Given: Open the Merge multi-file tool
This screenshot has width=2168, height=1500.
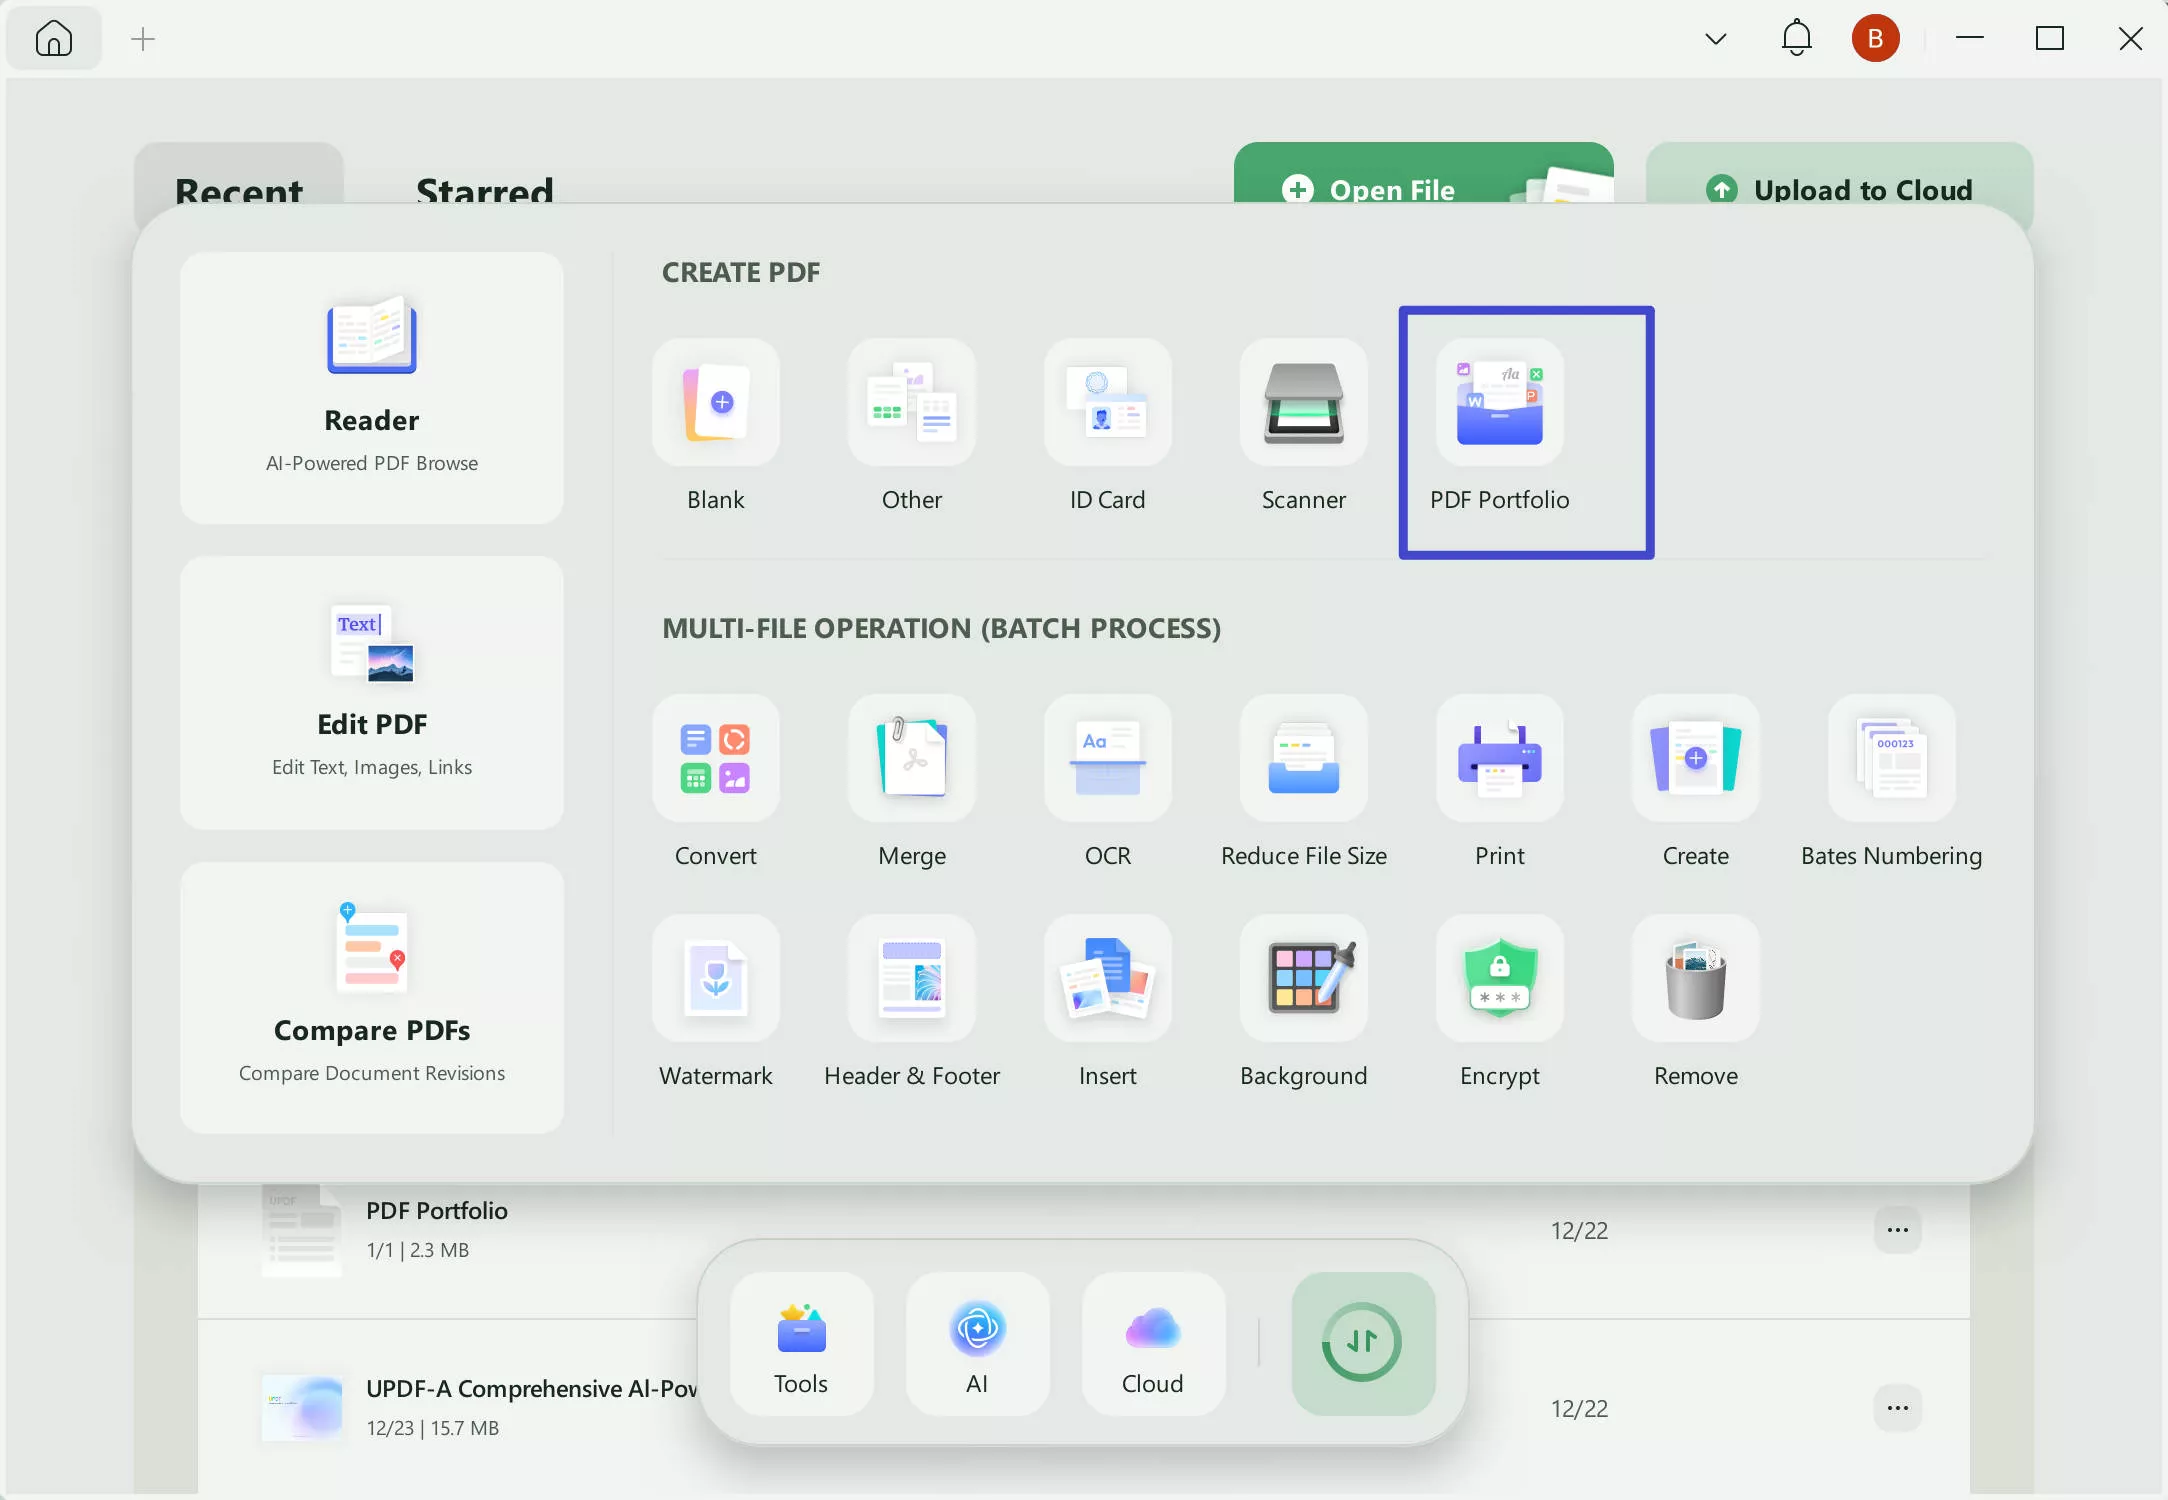Looking at the screenshot, I should [x=911, y=758].
